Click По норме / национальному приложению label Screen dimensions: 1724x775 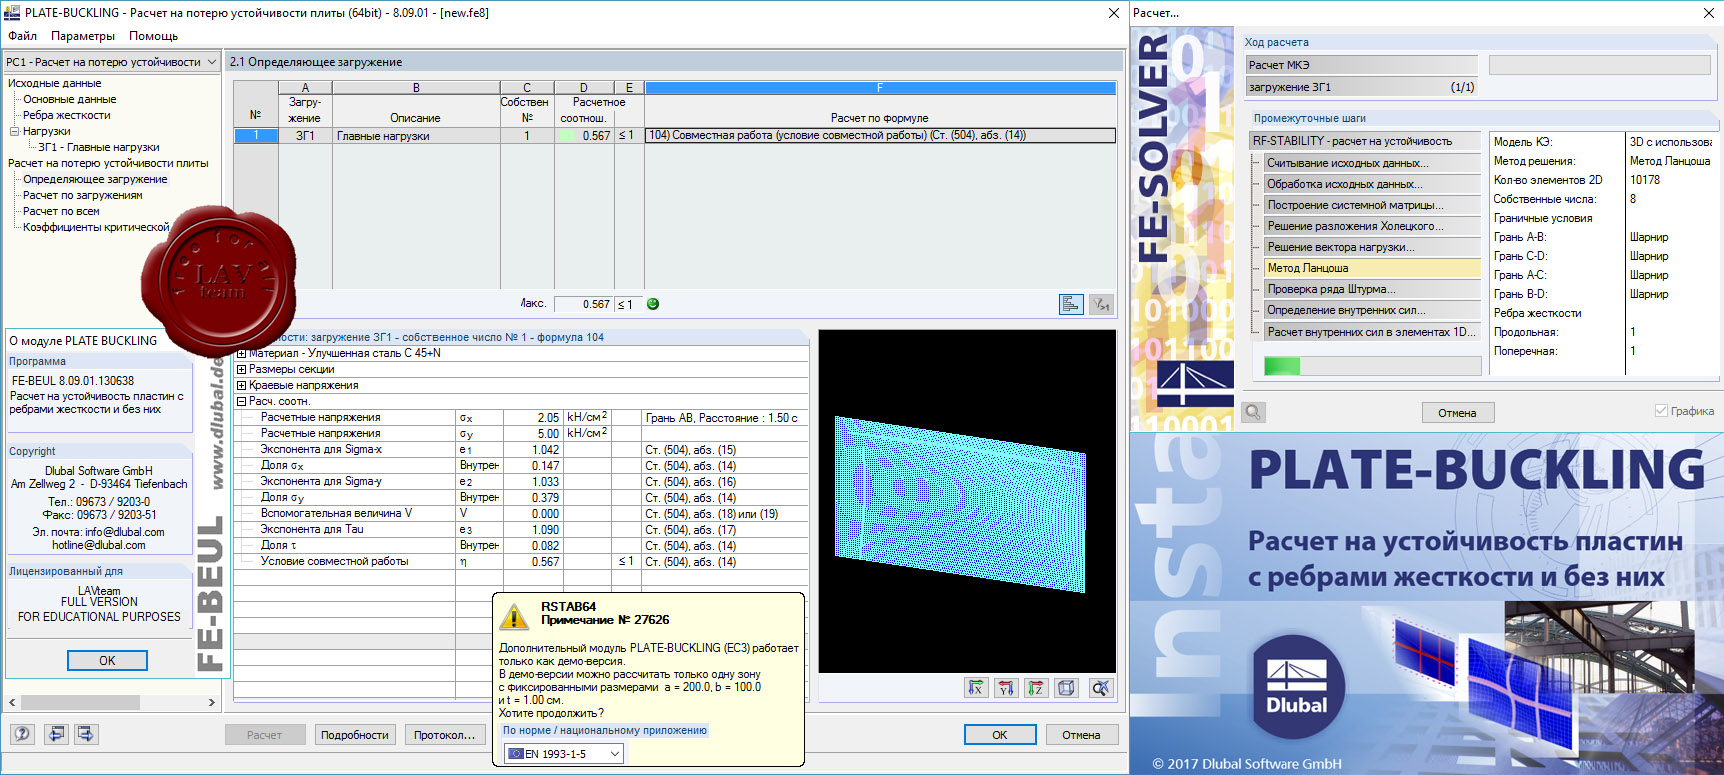(x=605, y=731)
